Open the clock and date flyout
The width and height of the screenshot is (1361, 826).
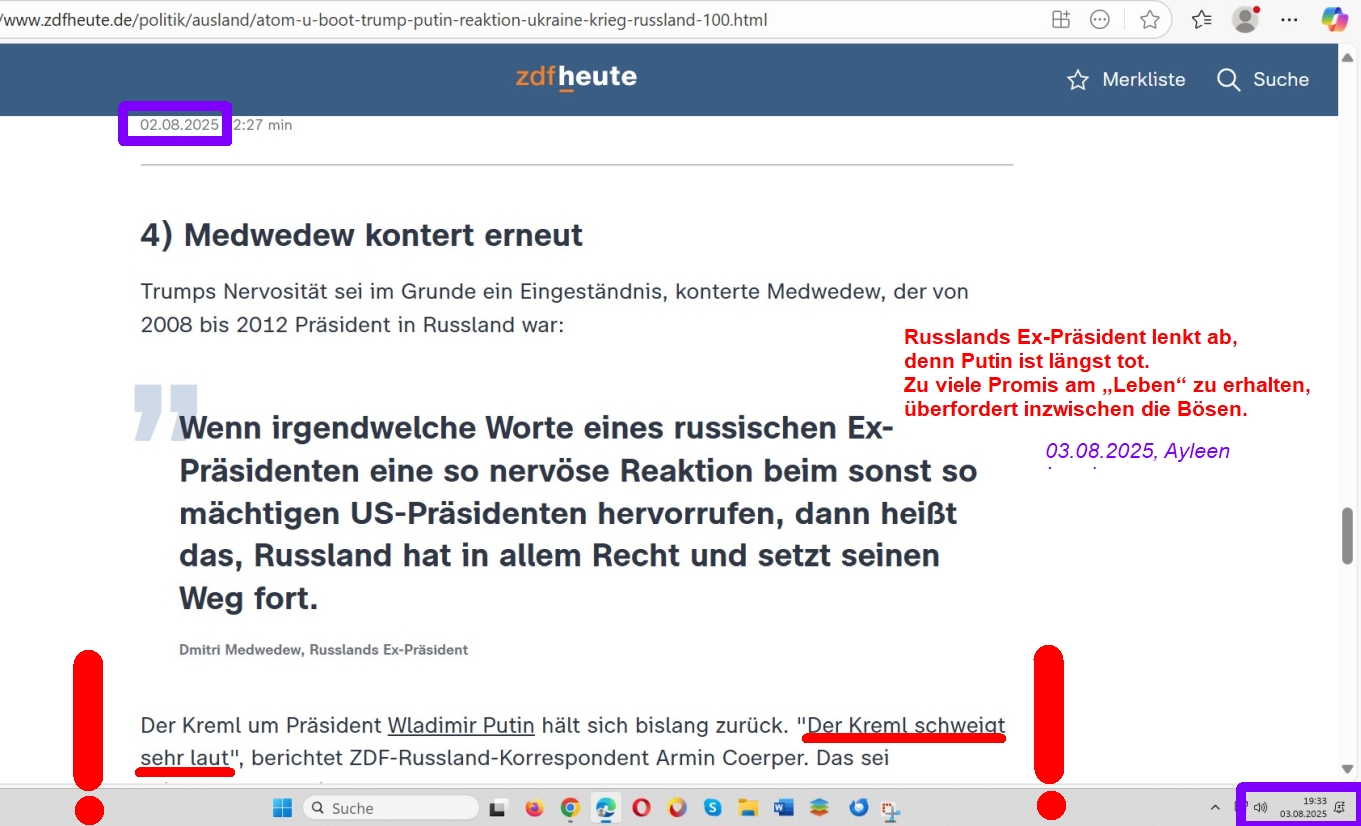pyautogui.click(x=1303, y=807)
